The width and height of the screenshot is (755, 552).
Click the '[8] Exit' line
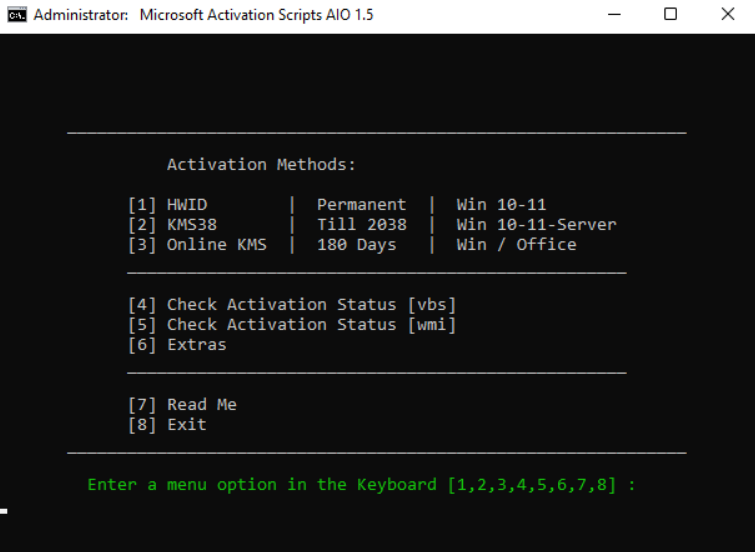click(x=167, y=425)
